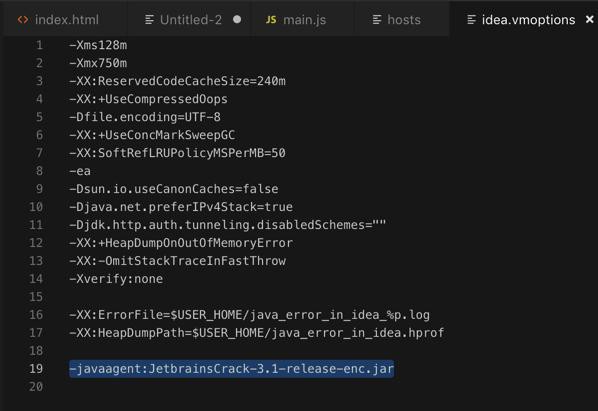This screenshot has height=411, width=598.
Task: Click line number 19 in the gutter
Action: [36, 369]
